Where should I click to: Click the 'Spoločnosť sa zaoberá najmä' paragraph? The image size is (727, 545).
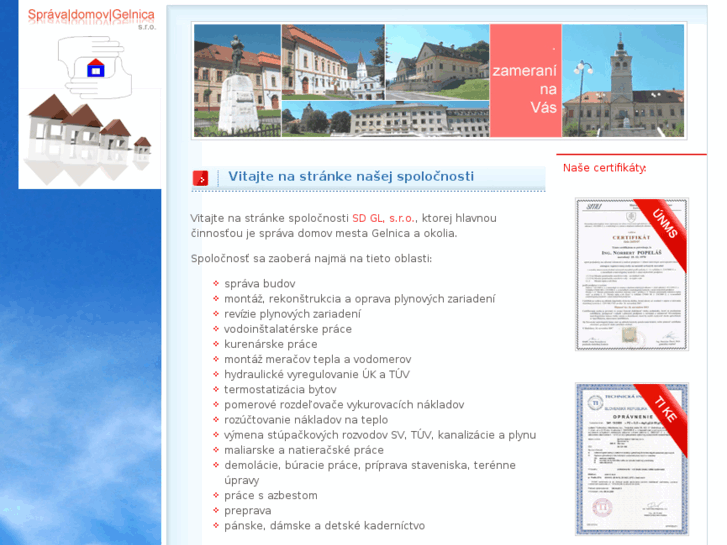[311, 259]
